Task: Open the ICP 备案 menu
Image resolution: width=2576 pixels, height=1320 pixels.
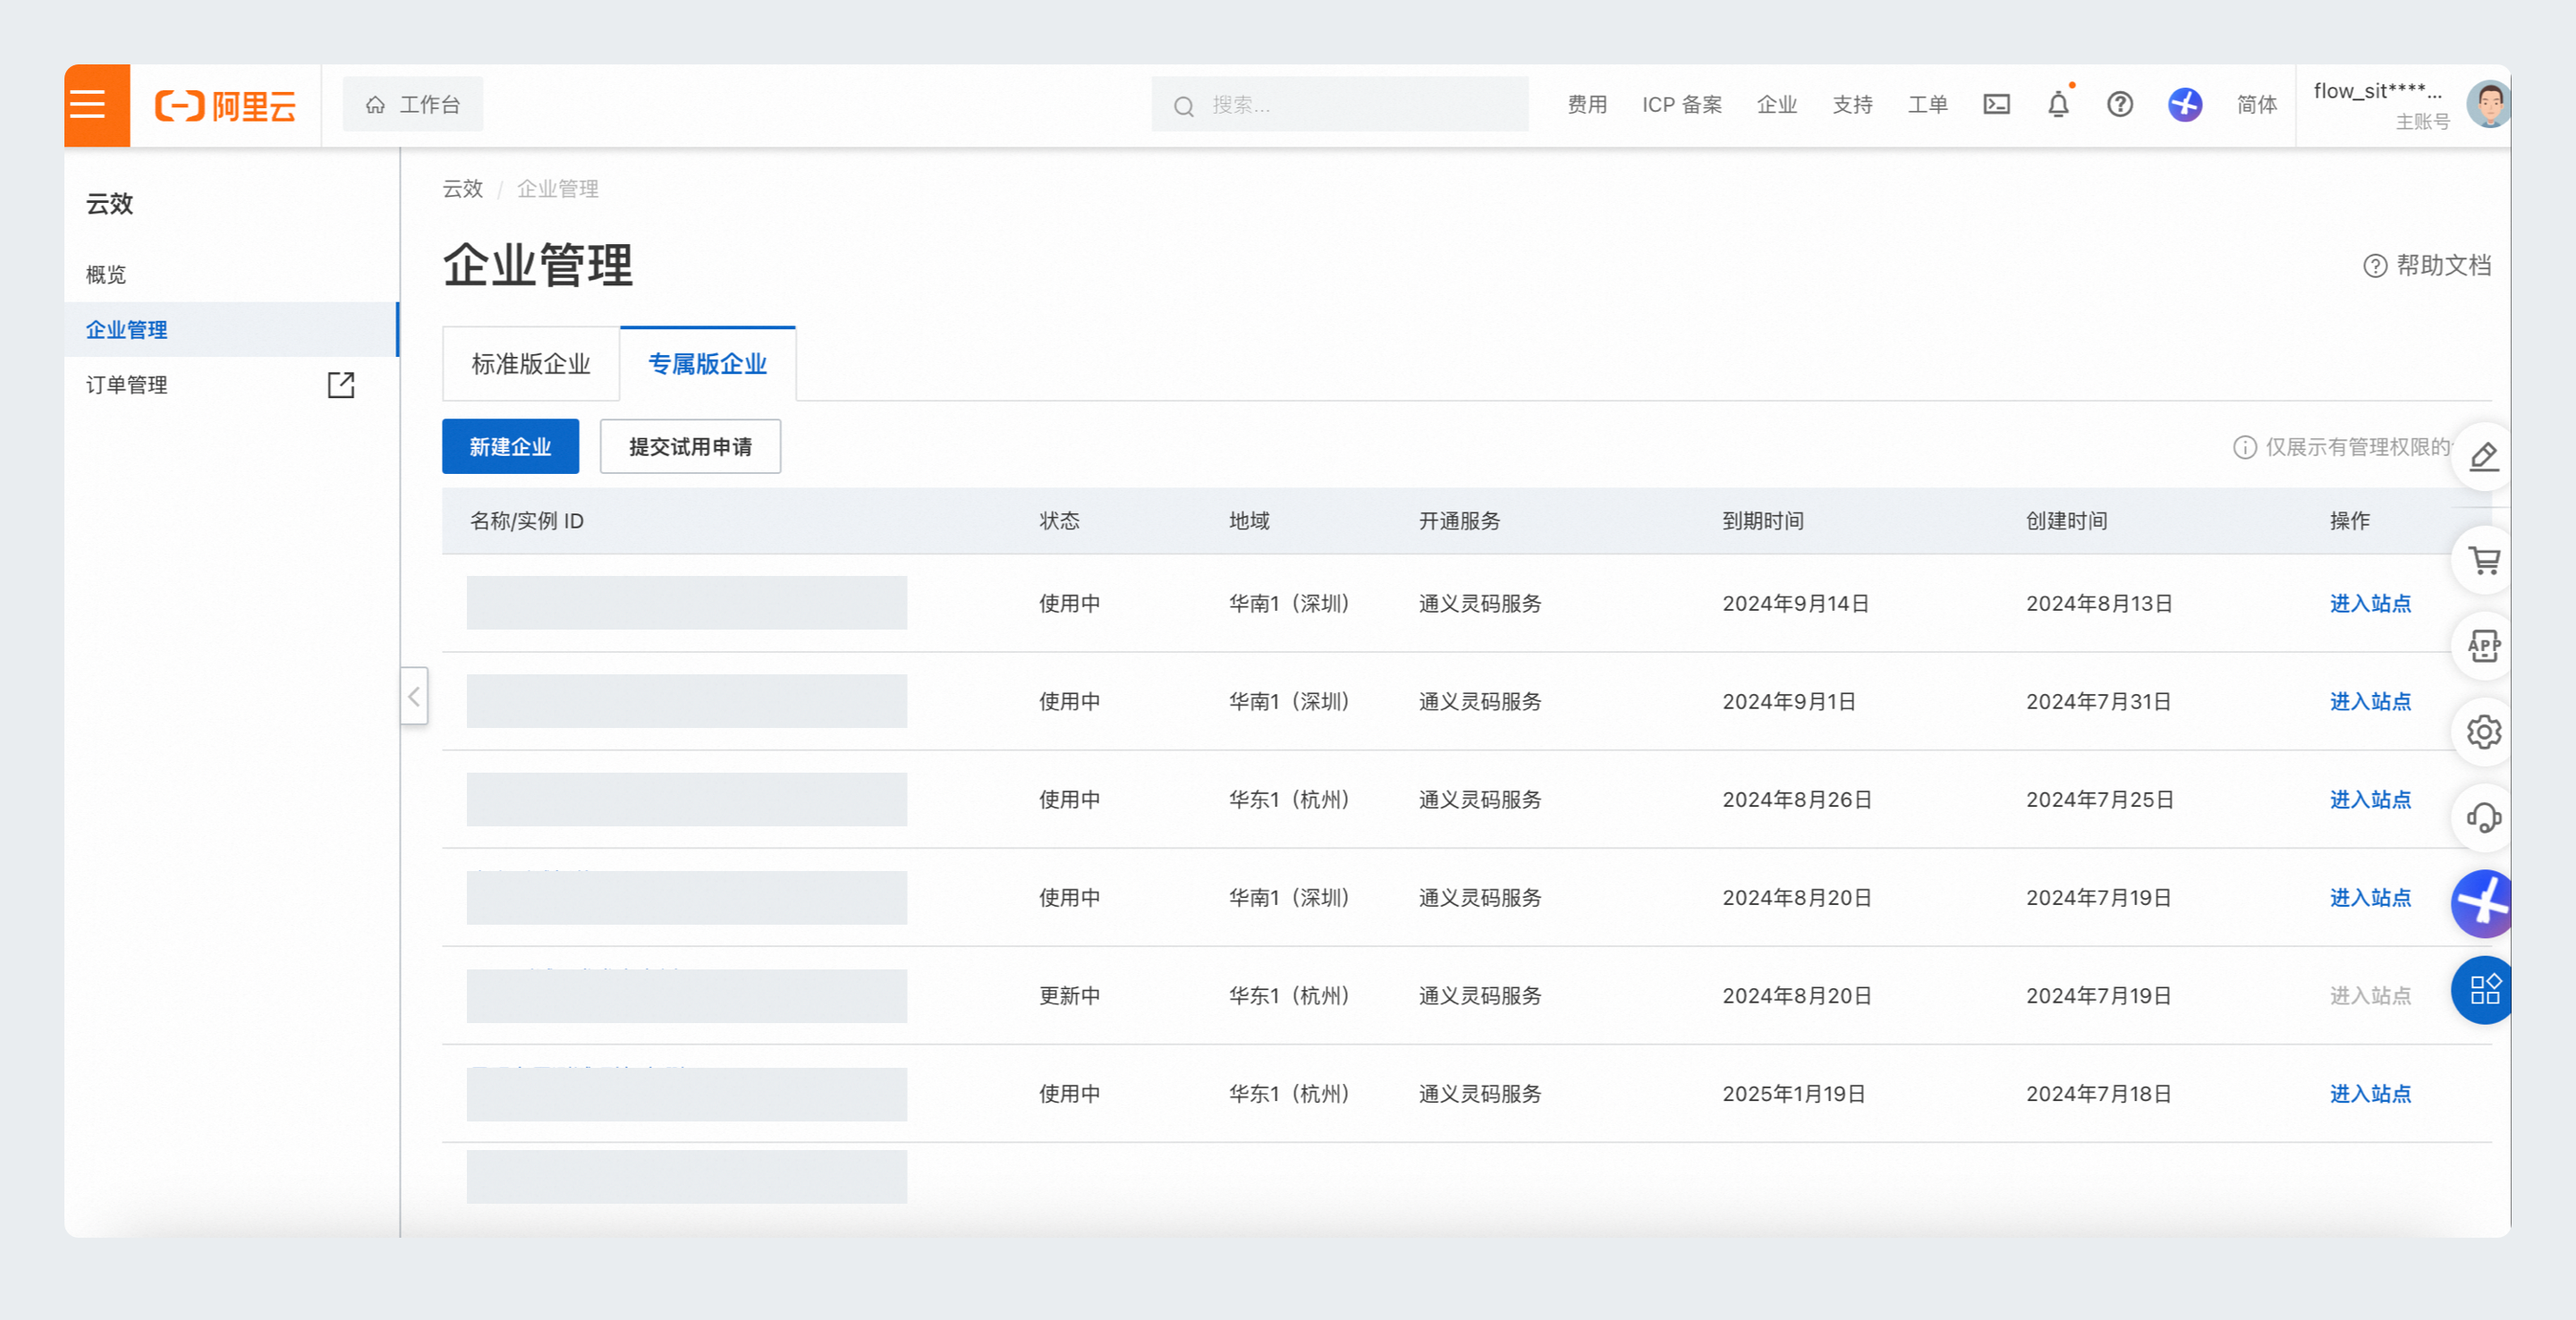Action: pyautogui.click(x=1681, y=104)
